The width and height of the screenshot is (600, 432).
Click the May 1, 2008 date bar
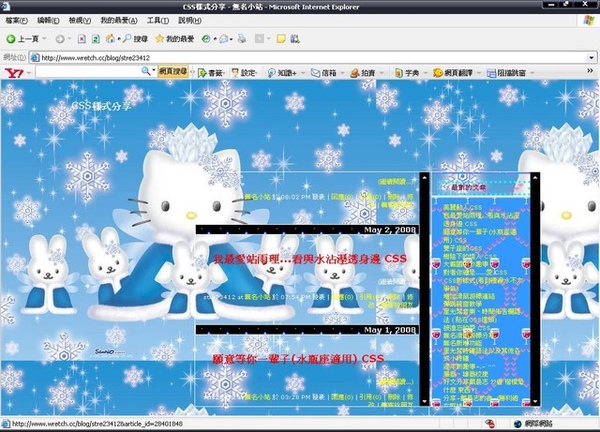coord(307,329)
